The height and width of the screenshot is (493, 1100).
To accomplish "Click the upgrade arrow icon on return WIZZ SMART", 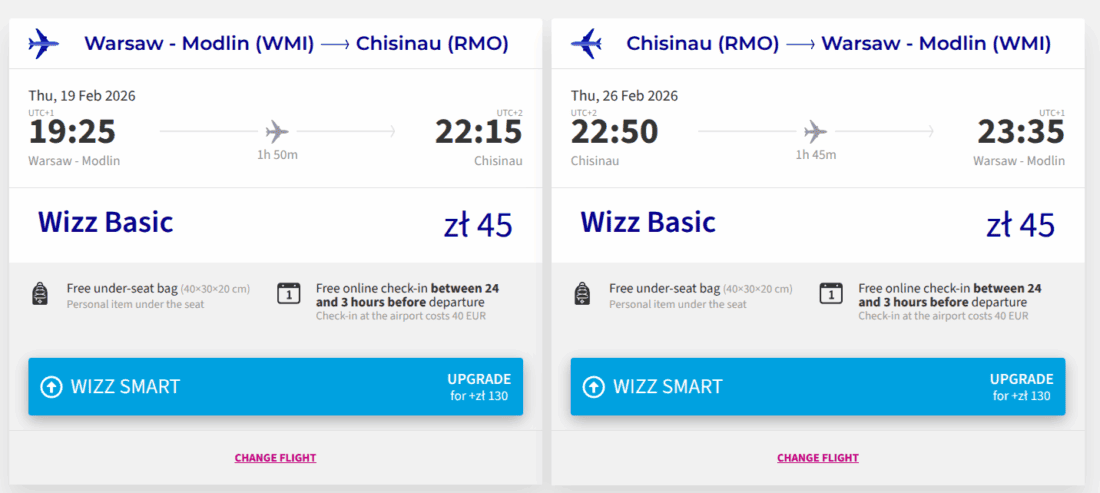I will pos(594,387).
